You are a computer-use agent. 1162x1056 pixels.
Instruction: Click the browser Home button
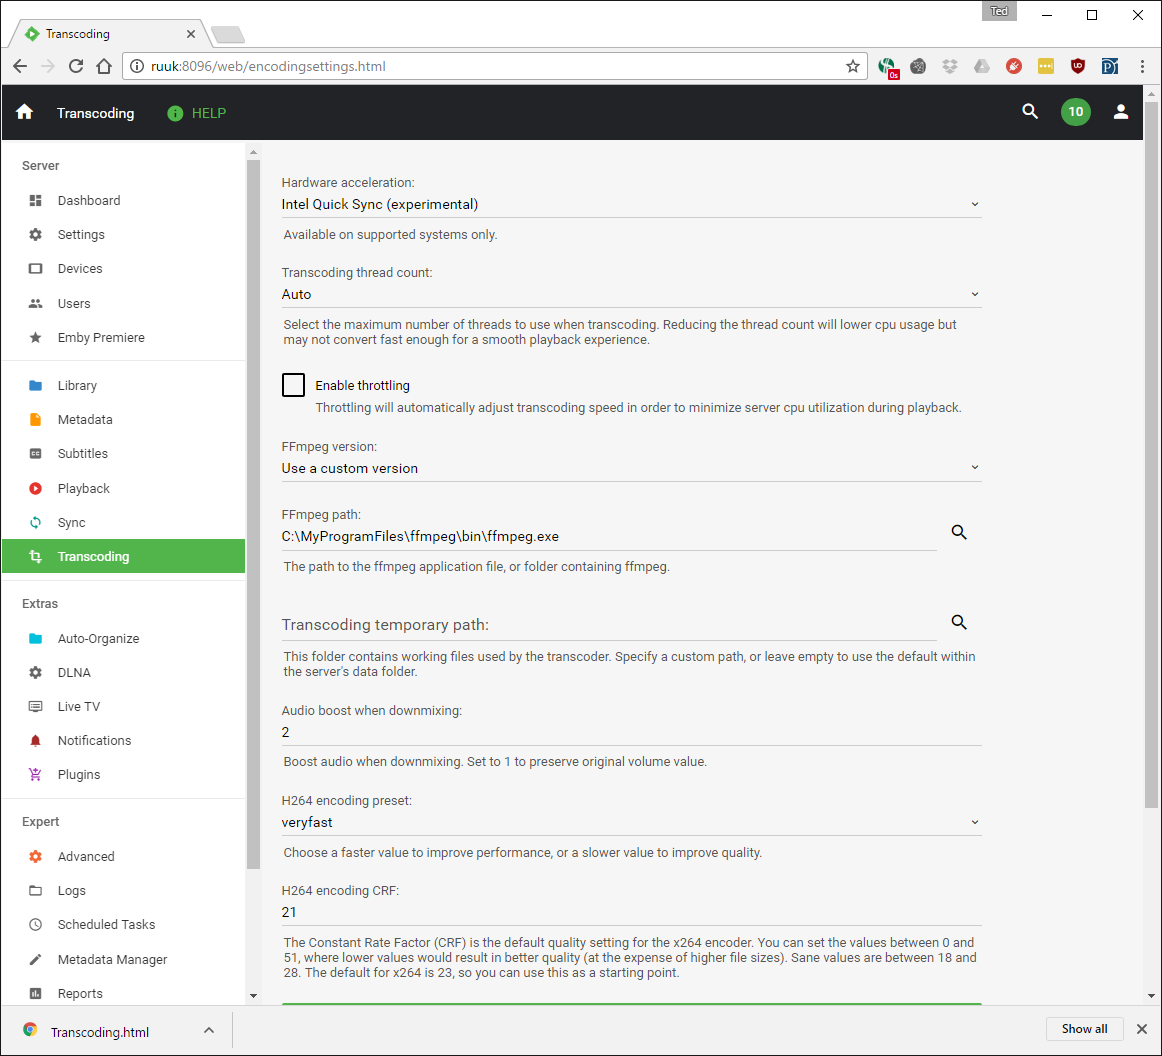(x=104, y=66)
